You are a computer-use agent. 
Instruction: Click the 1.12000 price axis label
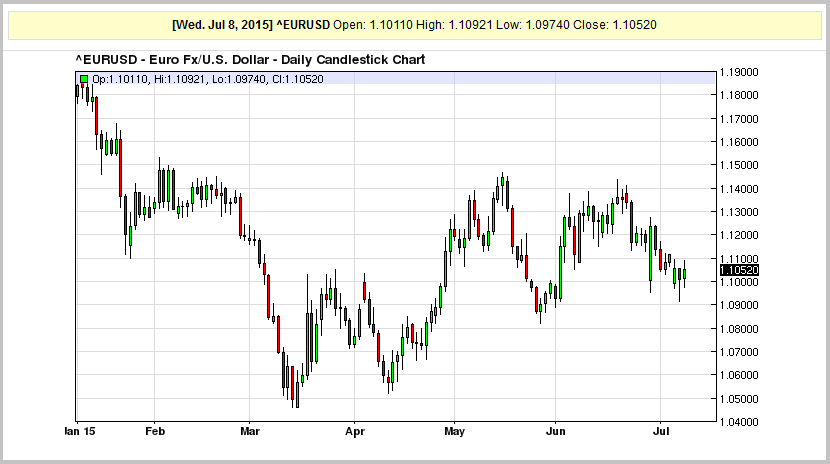coord(739,235)
